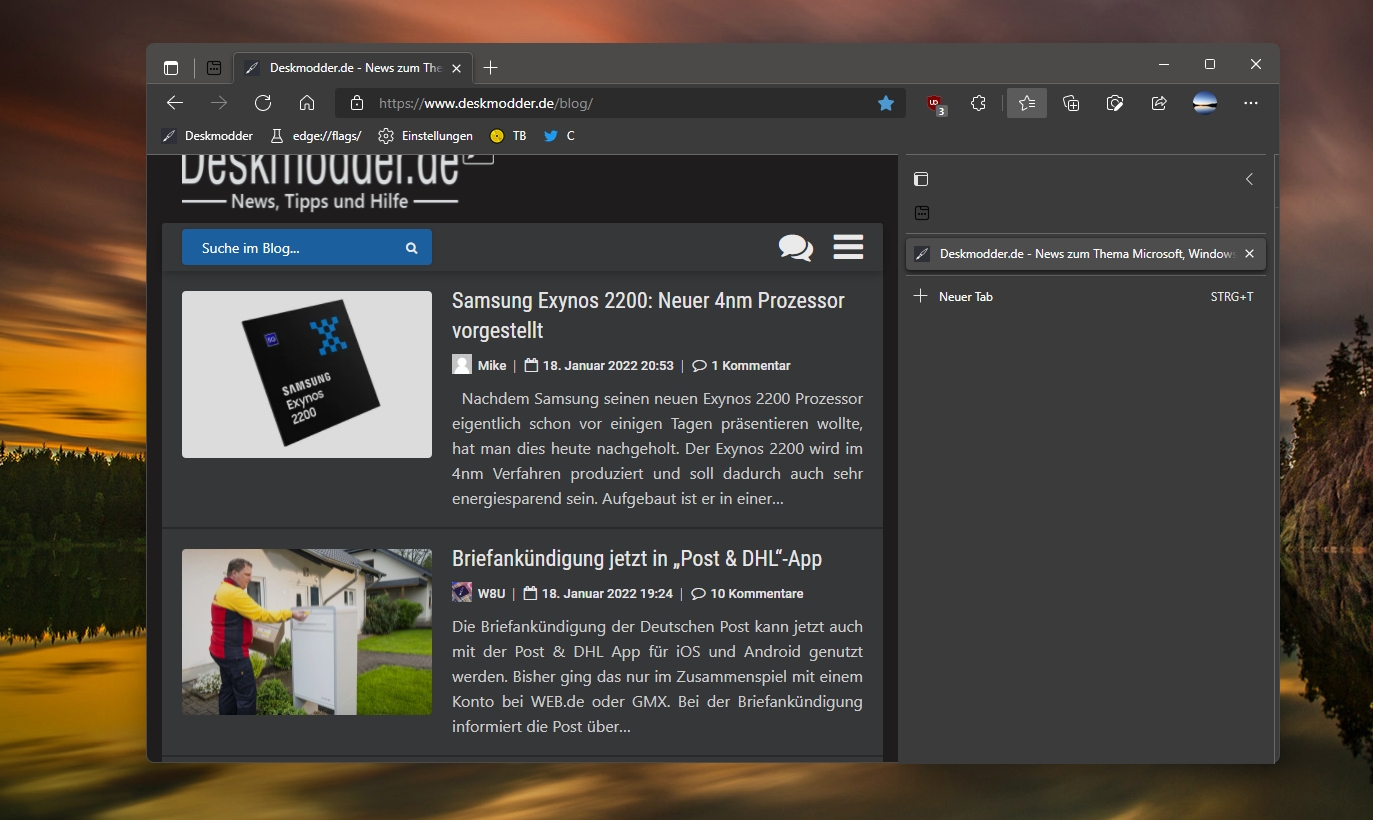Click Neuer Tab in vertical pane
The width and height of the screenshot is (1373, 820).
click(x=1086, y=297)
